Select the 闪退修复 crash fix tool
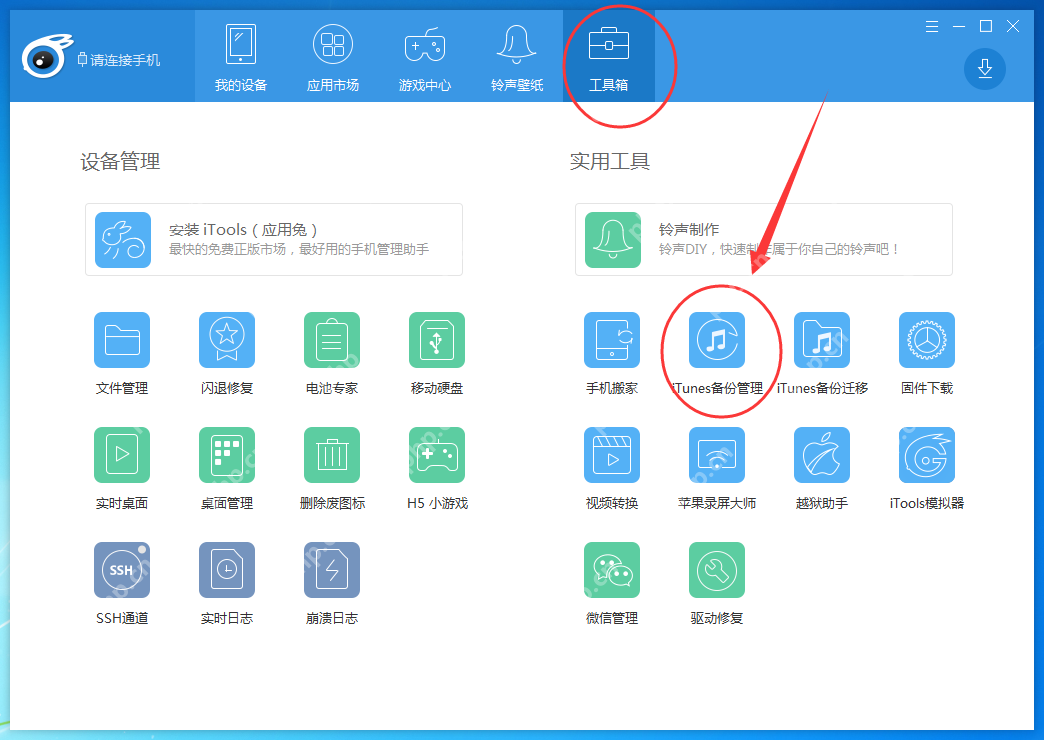 [x=227, y=340]
